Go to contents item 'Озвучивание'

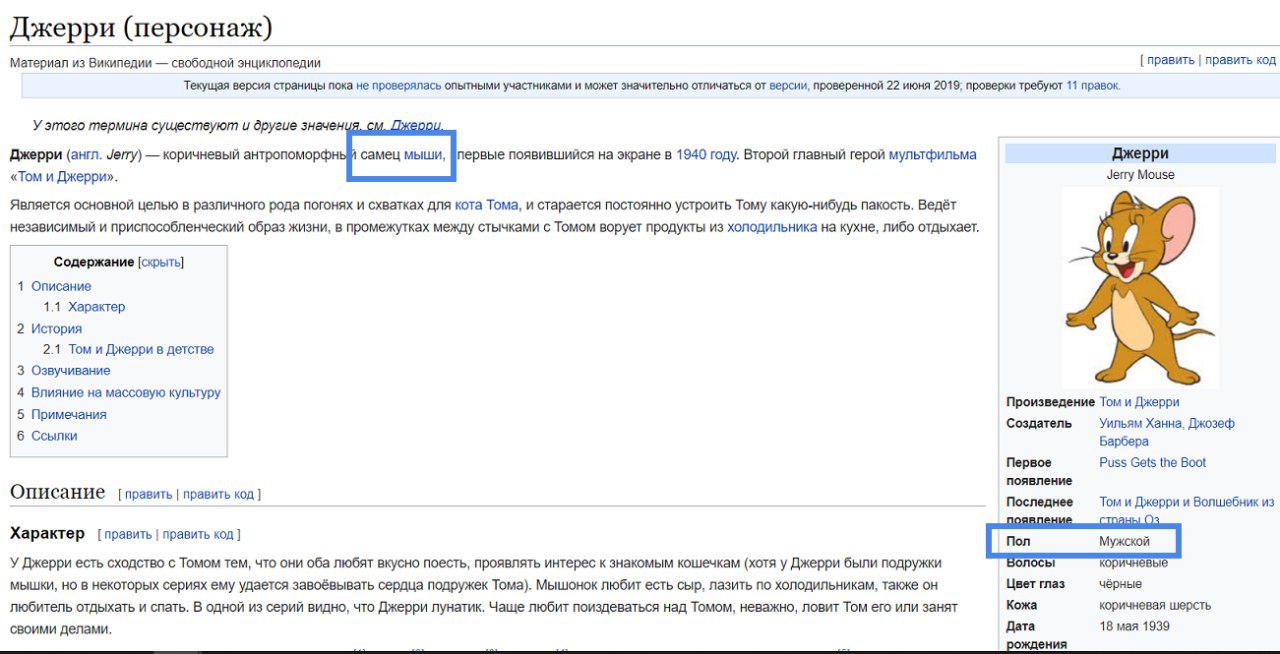[x=71, y=371]
